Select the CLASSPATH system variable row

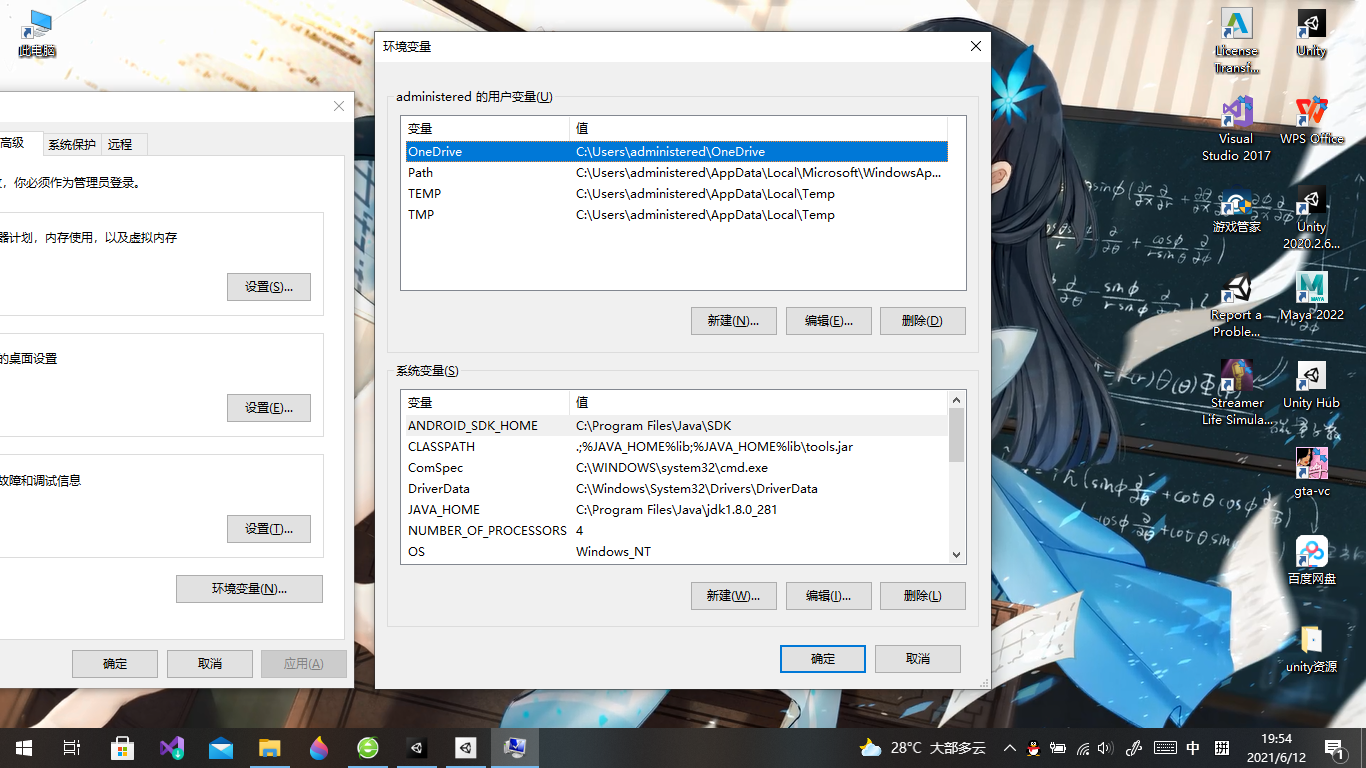[x=675, y=447]
